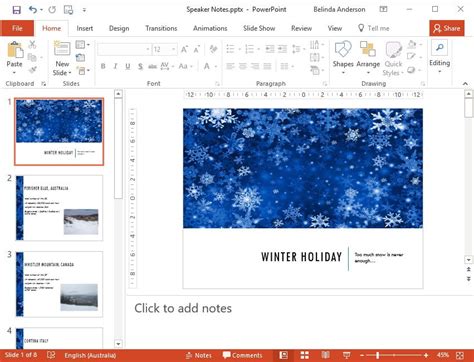The width and height of the screenshot is (474, 362).
Task: Click the Paste clipboard icon
Action: point(15,50)
